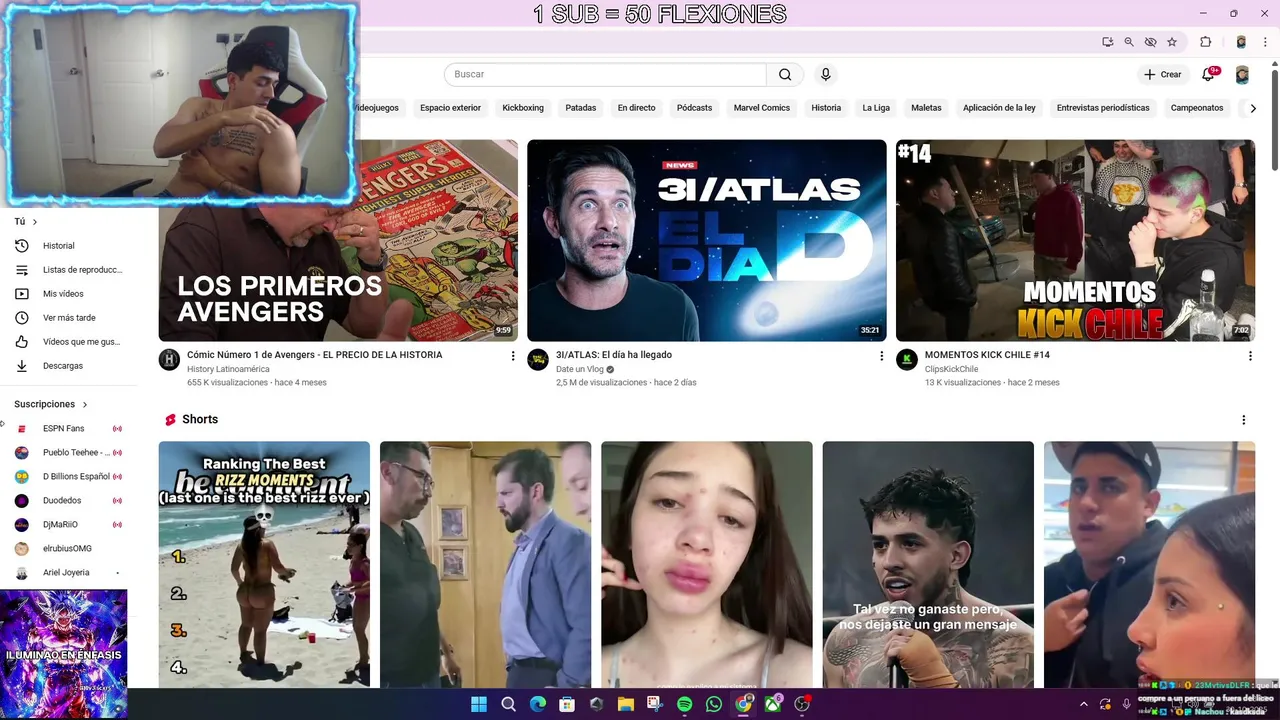
Task: Select the Kickboxing chip
Action: (x=523, y=108)
